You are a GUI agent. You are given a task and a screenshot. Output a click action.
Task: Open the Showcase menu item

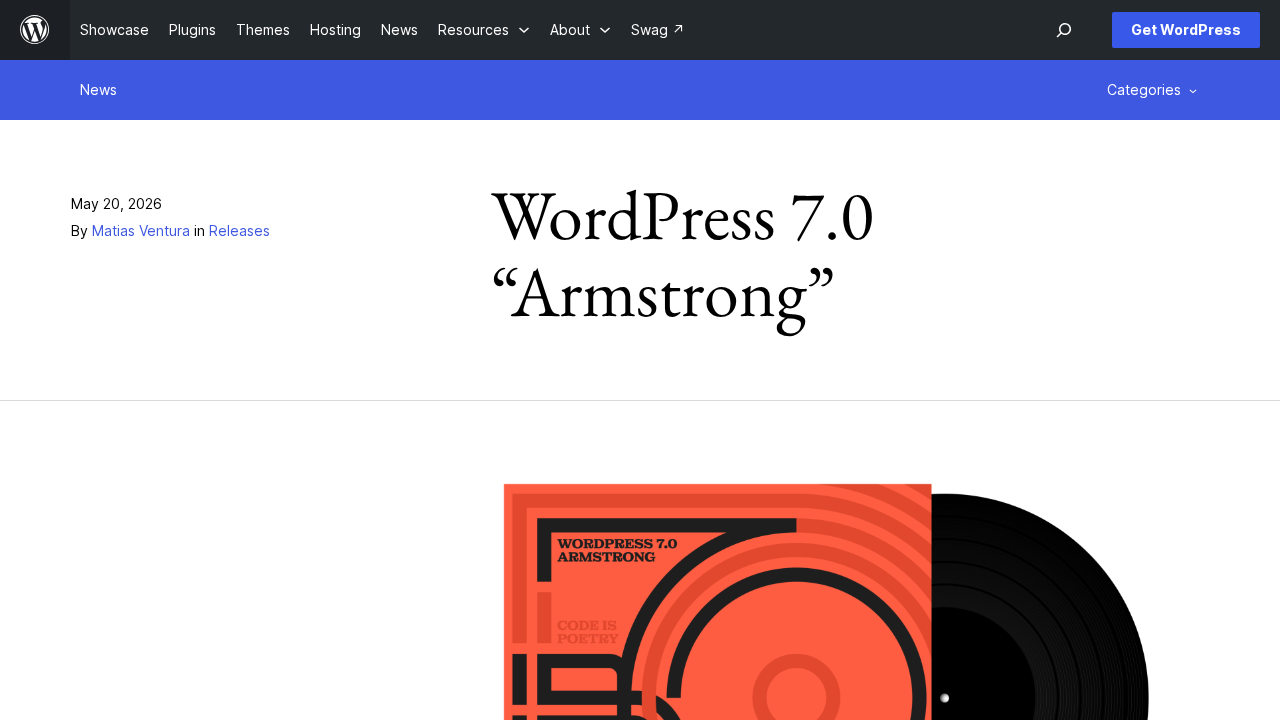pos(114,30)
